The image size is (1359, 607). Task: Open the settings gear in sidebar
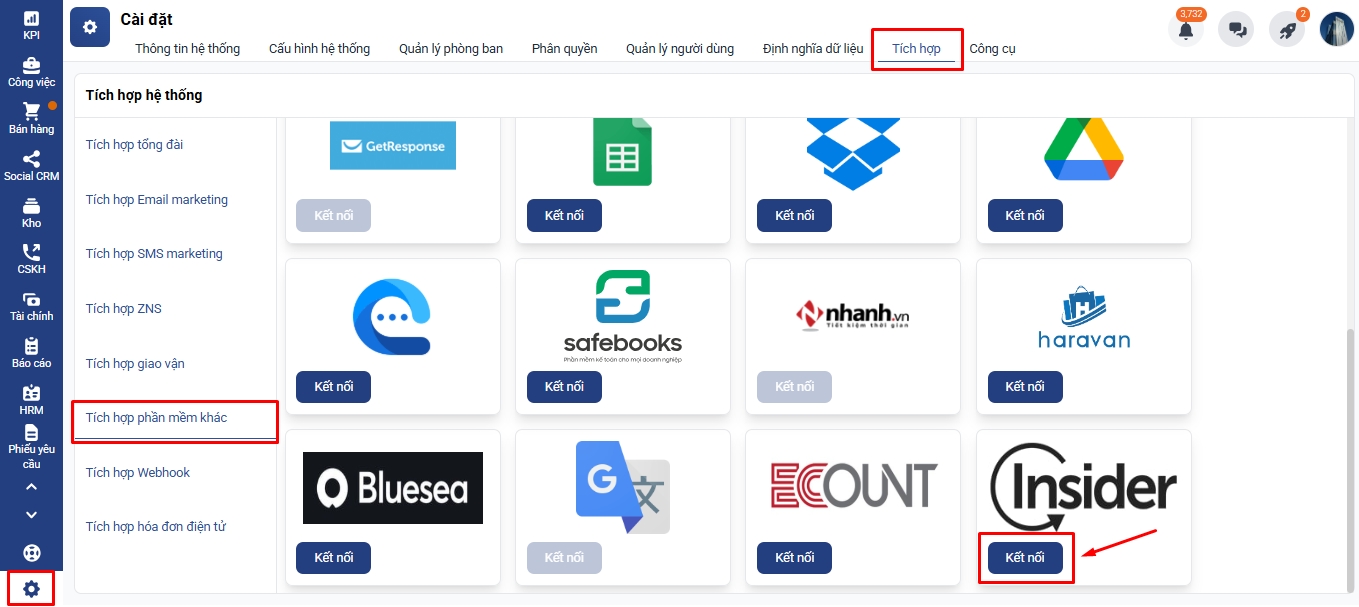pyautogui.click(x=31, y=589)
